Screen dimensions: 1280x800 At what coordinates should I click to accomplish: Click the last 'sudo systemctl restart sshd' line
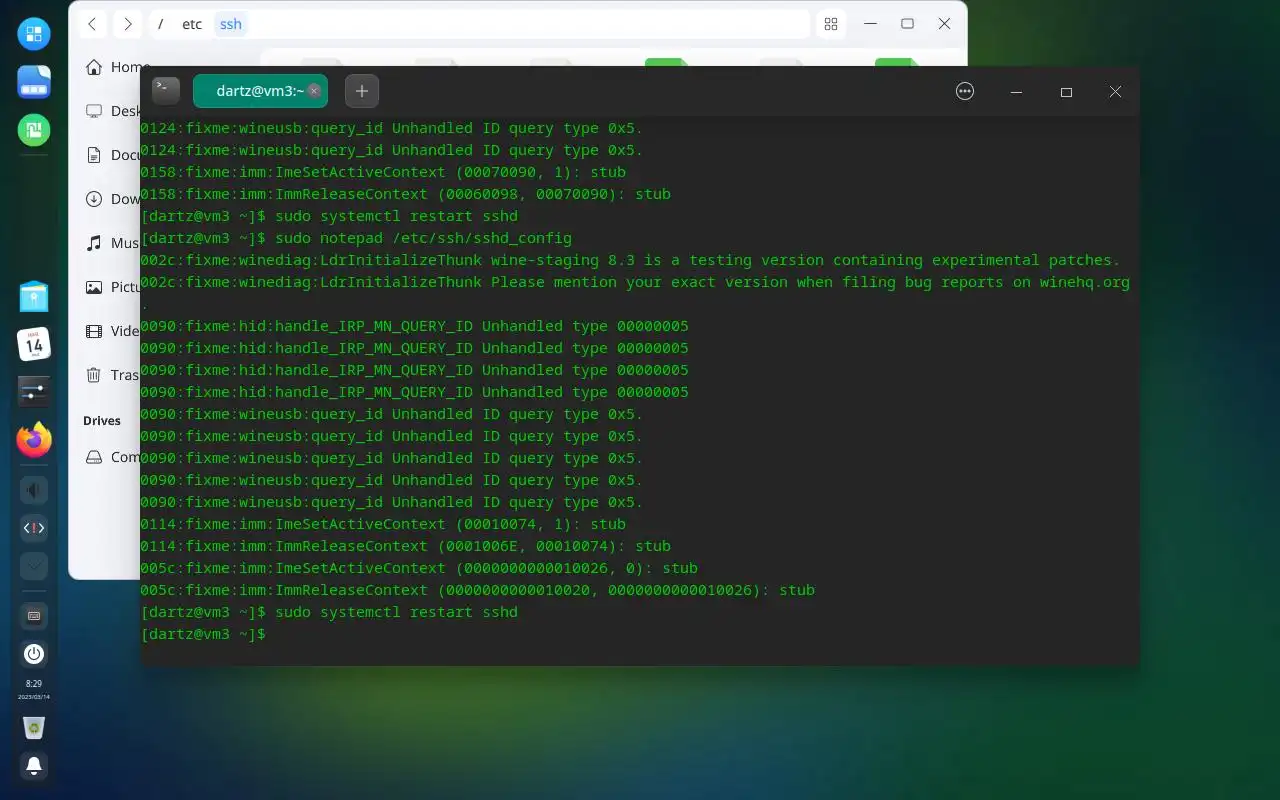tap(329, 612)
